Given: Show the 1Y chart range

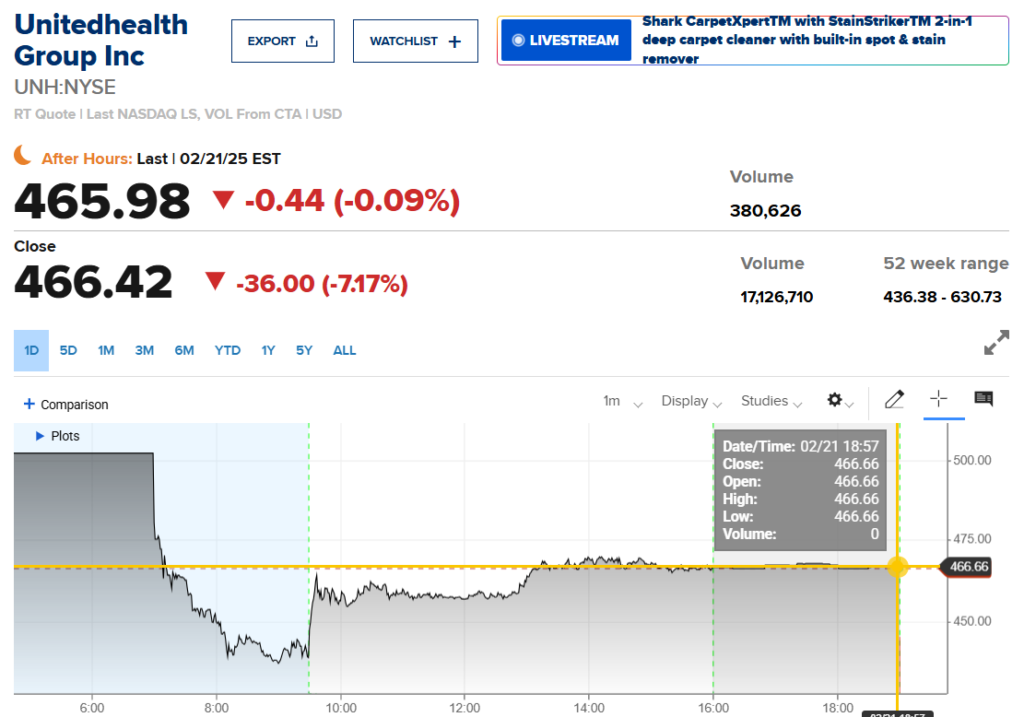Looking at the screenshot, I should pos(268,351).
